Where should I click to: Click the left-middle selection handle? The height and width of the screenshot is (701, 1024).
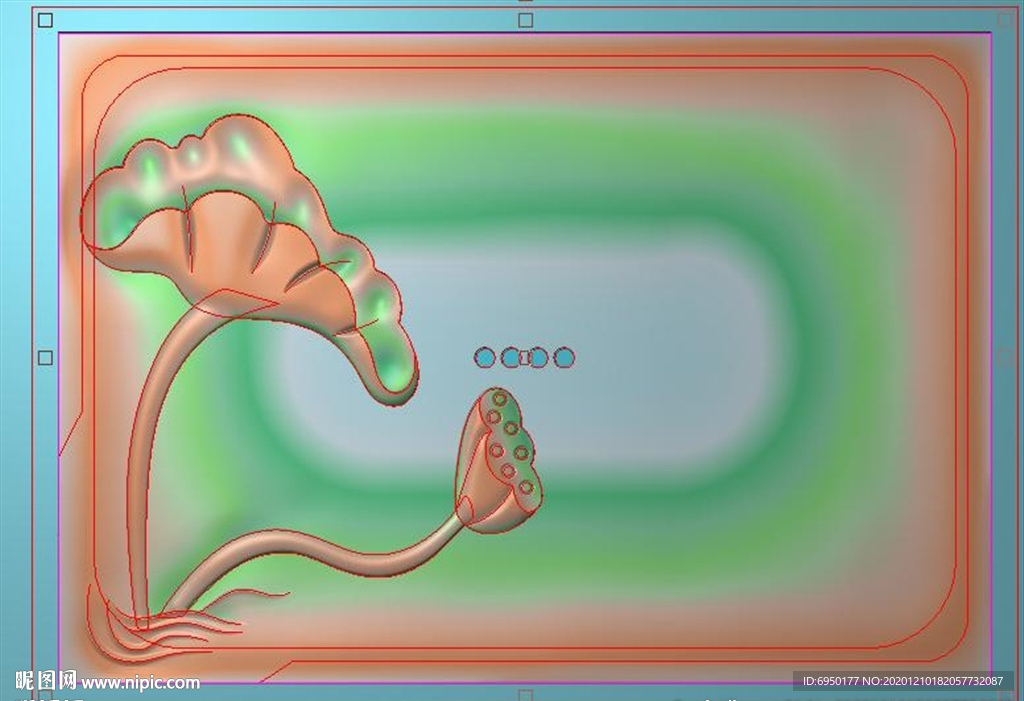click(45, 358)
